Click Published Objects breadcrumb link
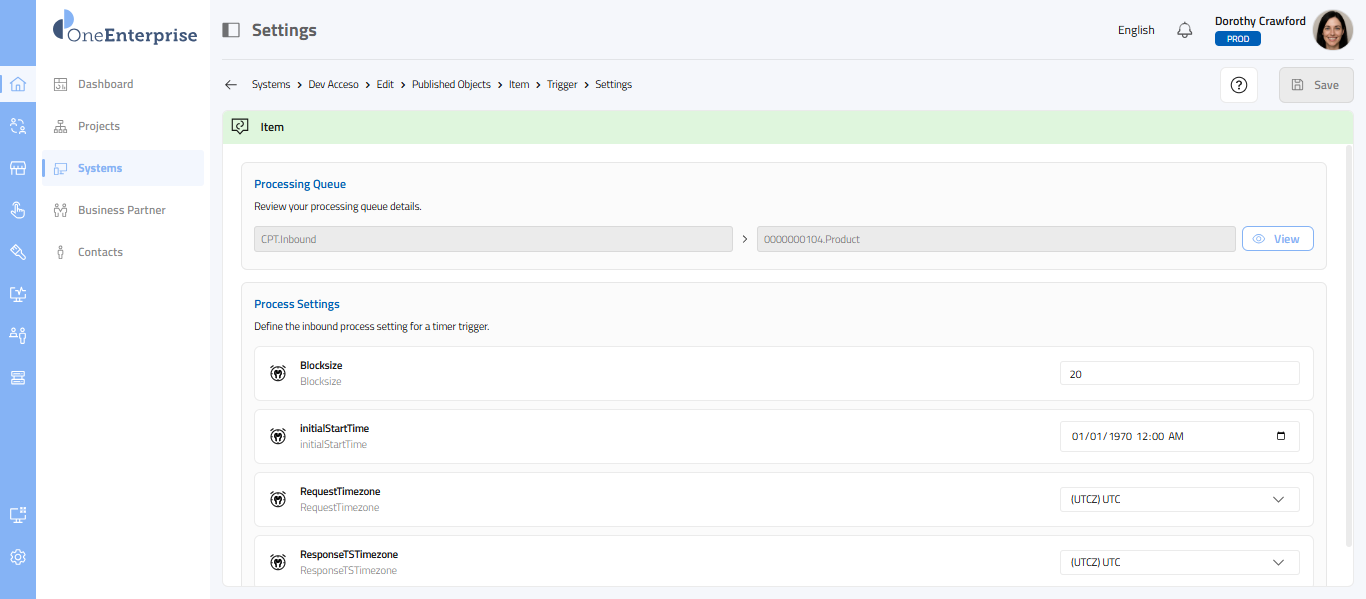The image size is (1366, 599). 451,85
